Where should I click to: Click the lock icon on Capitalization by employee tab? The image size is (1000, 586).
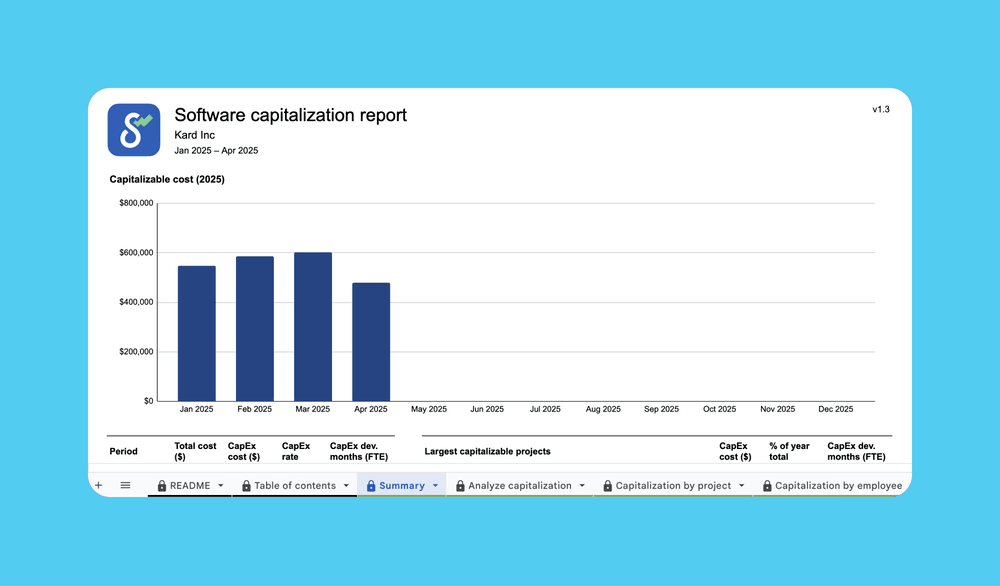(766, 485)
